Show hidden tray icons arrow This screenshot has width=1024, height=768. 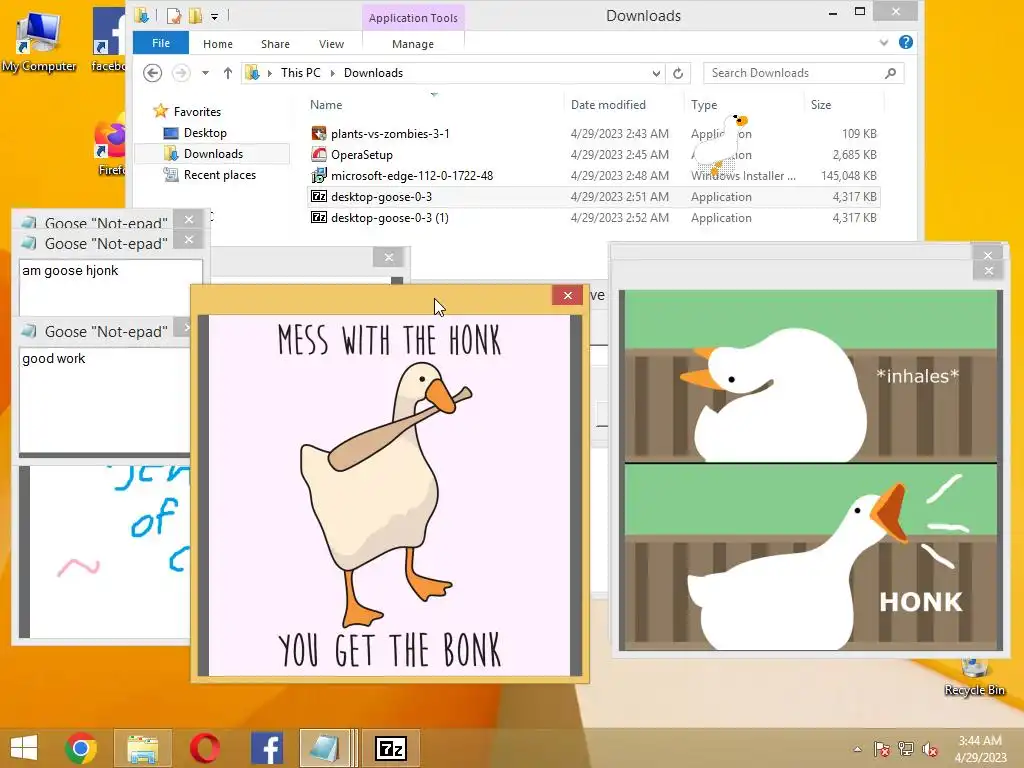[x=857, y=749]
